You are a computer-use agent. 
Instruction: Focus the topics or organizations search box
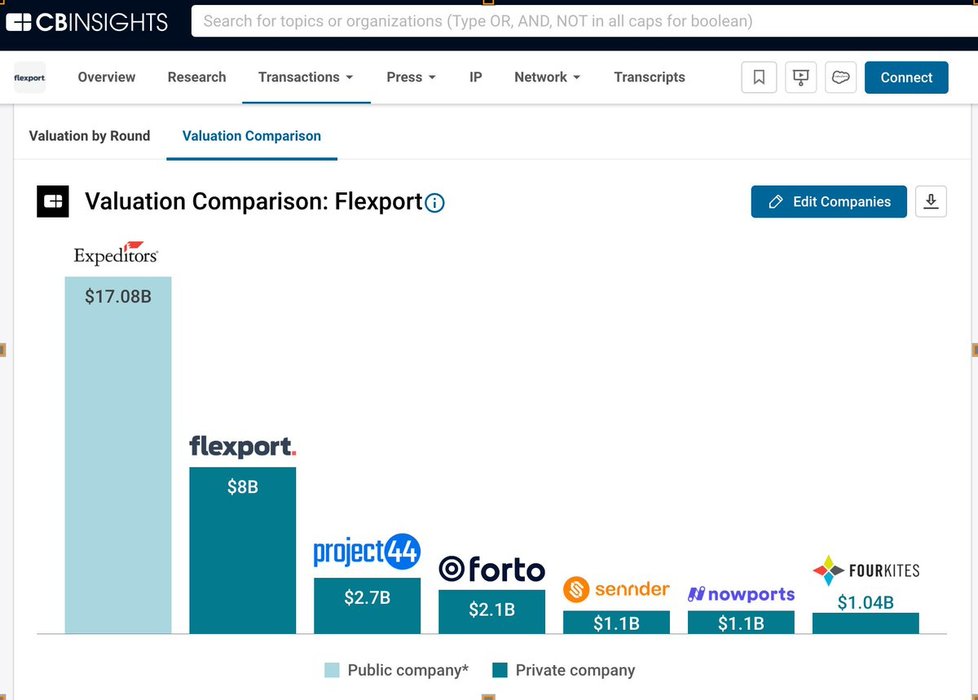click(580, 20)
